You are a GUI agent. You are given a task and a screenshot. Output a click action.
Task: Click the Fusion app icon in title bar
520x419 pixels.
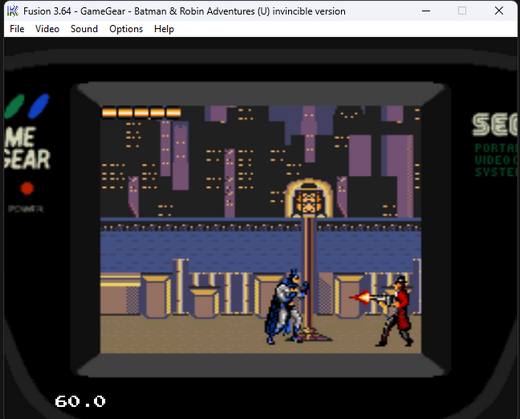[13, 11]
